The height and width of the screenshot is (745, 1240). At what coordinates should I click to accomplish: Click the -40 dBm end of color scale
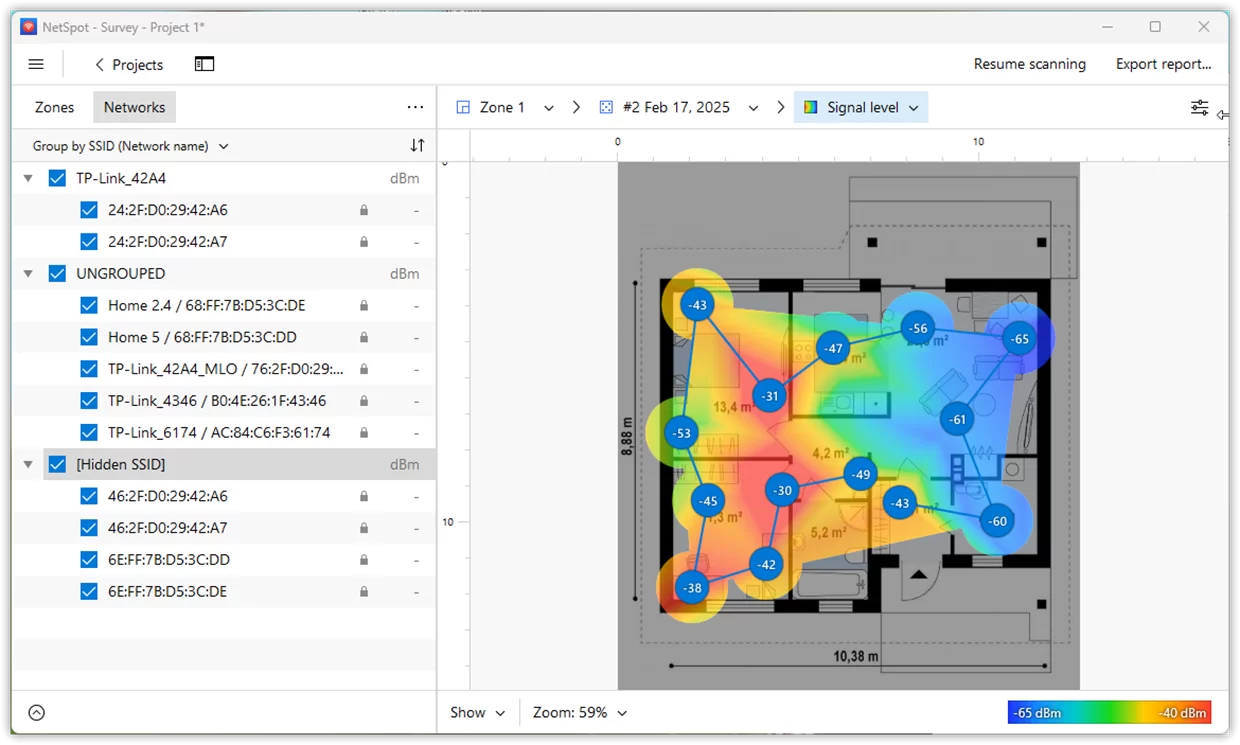click(1182, 713)
